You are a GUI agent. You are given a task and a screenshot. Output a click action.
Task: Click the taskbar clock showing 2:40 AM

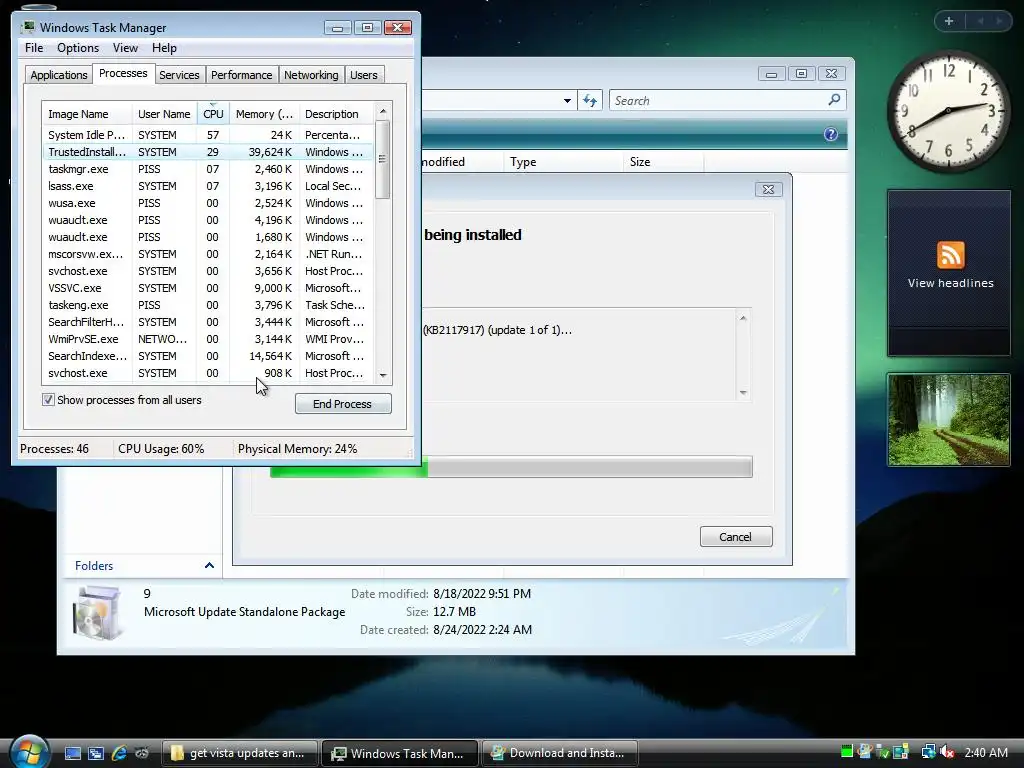click(985, 752)
